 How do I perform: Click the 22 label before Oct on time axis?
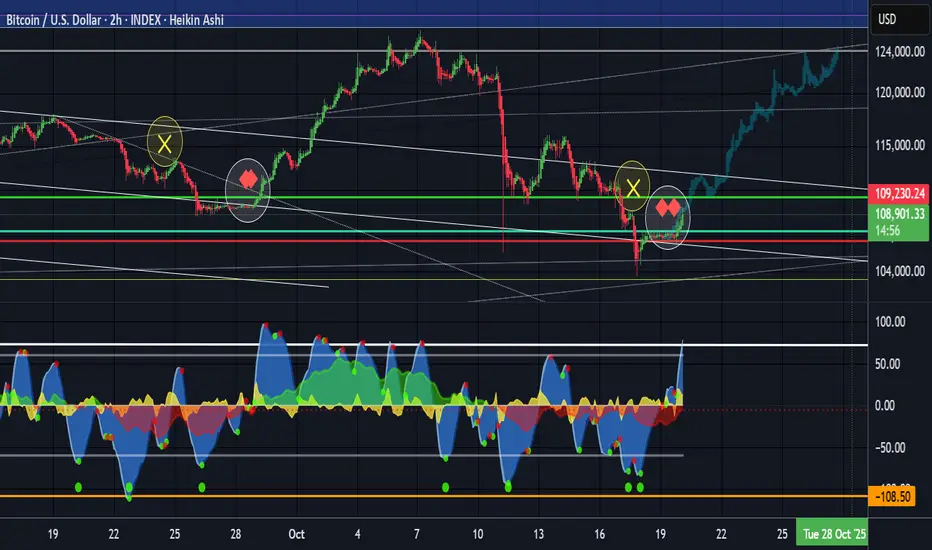114,534
